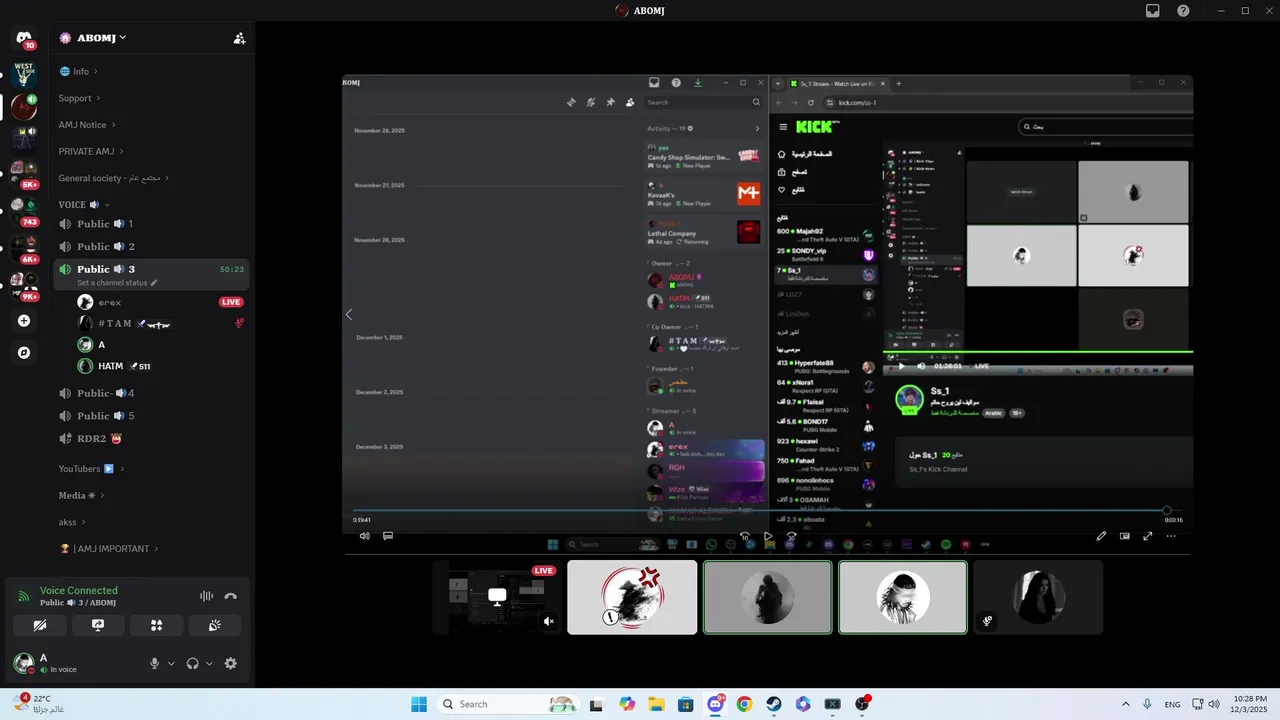1280x720 pixels.
Task: Open Google Chrome from the taskbar
Action: pos(744,704)
